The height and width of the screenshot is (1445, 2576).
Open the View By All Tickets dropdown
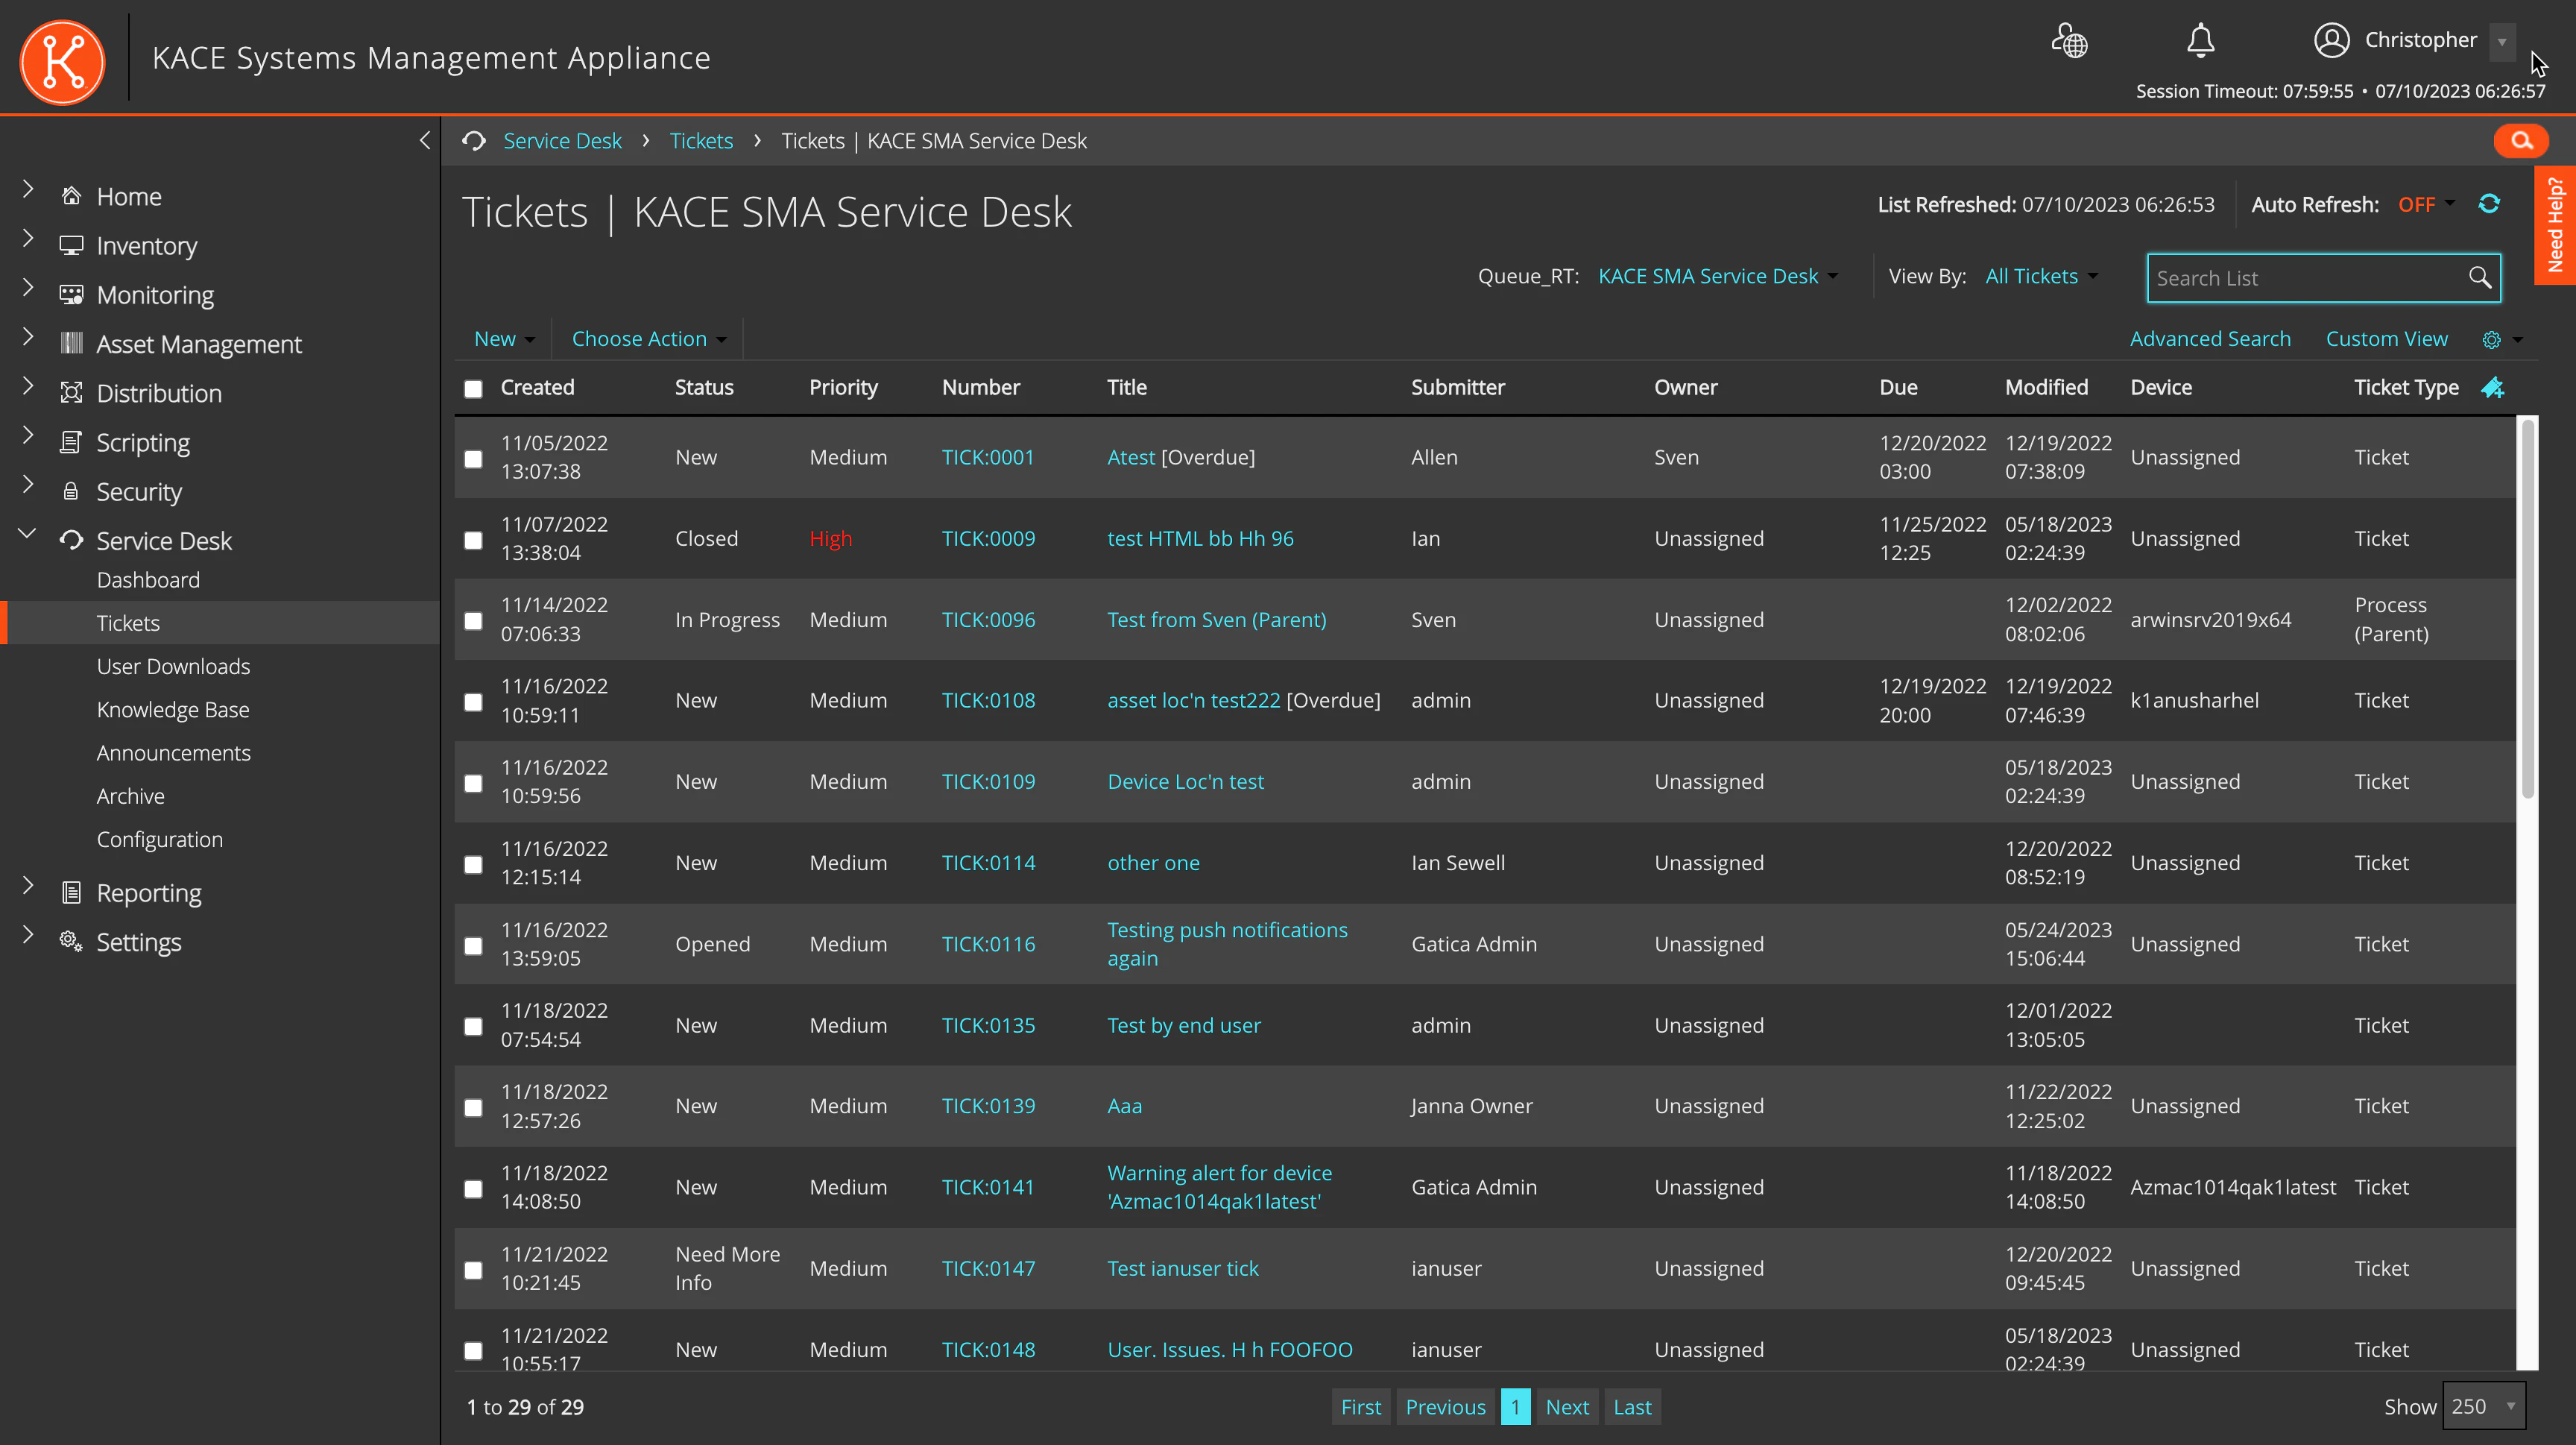click(x=2040, y=276)
